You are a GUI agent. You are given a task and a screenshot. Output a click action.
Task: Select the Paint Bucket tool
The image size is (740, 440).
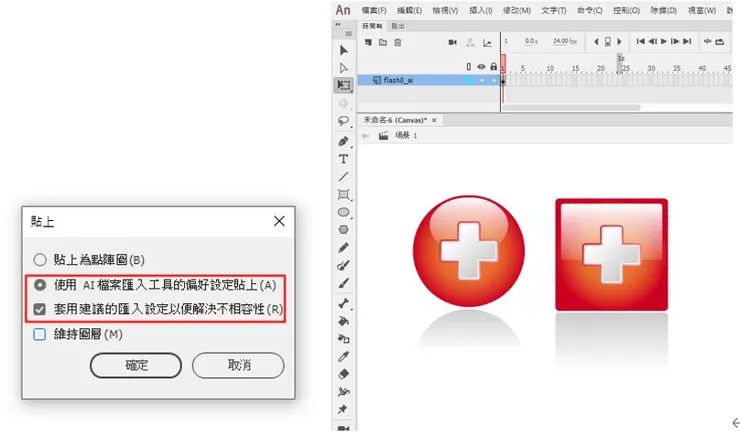pos(344,321)
